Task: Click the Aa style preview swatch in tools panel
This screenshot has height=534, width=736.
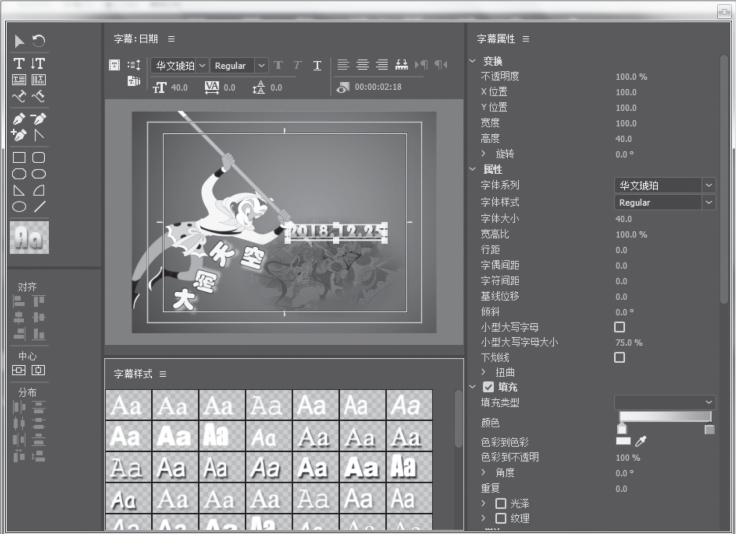Action: (29, 237)
